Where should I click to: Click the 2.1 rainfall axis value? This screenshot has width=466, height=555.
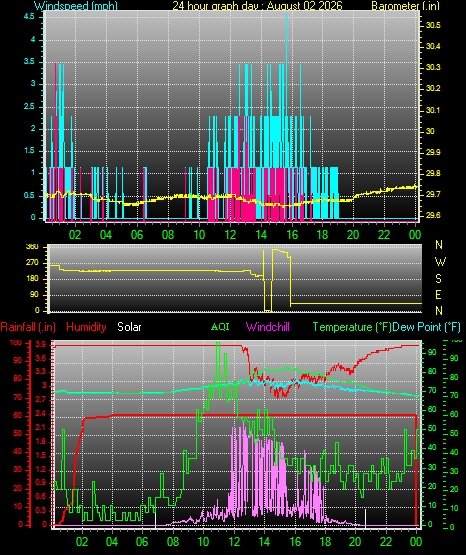tap(41, 428)
